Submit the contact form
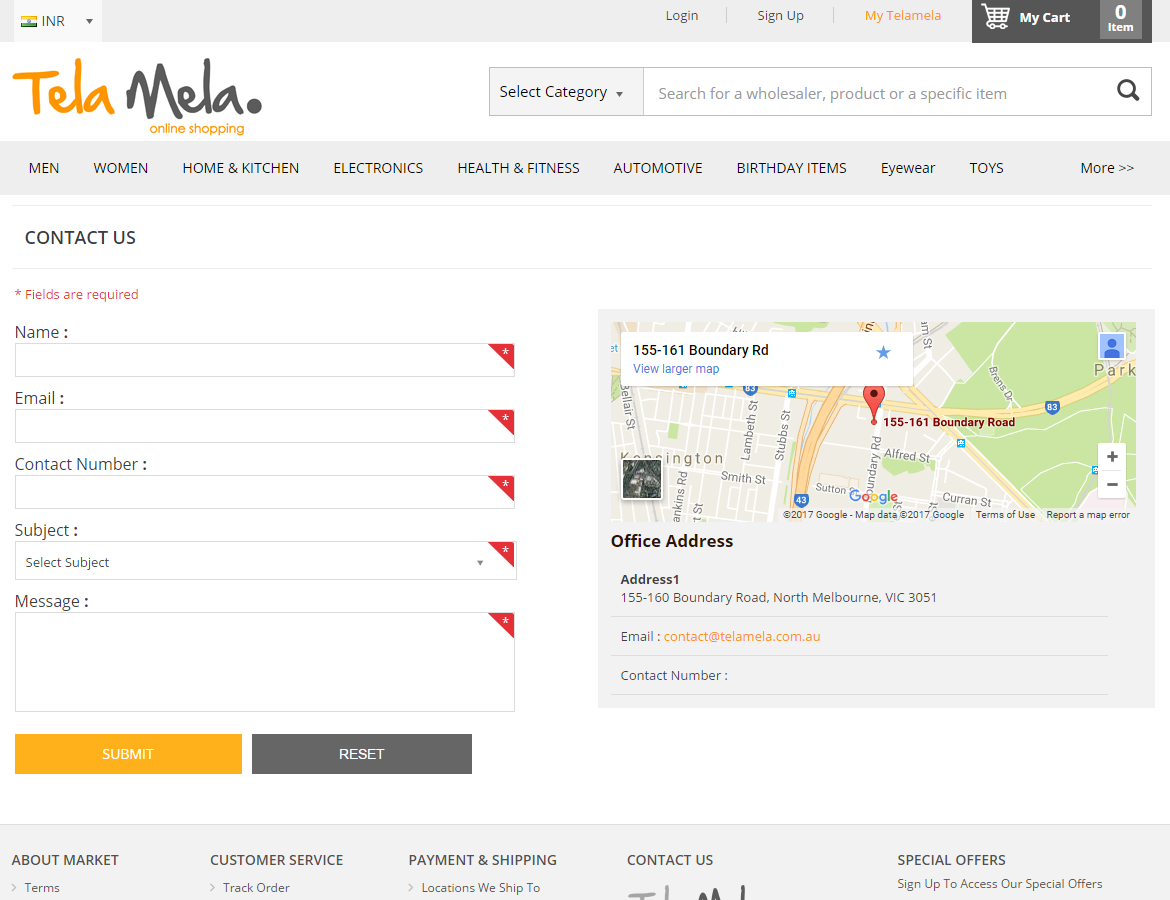This screenshot has height=900, width=1170. point(128,754)
